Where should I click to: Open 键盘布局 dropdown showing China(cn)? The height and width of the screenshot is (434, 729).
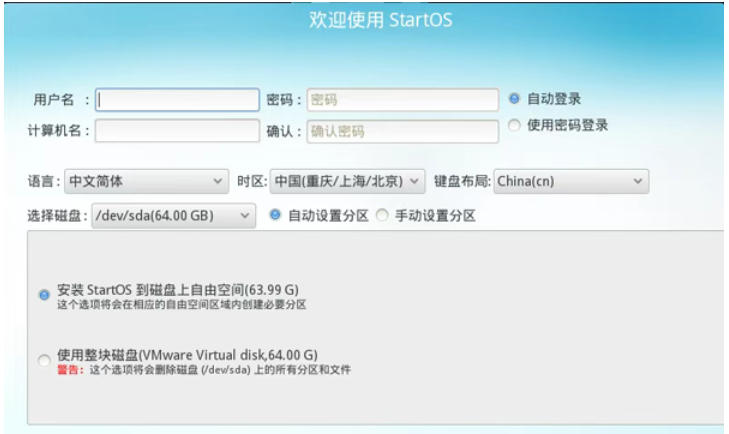point(570,182)
